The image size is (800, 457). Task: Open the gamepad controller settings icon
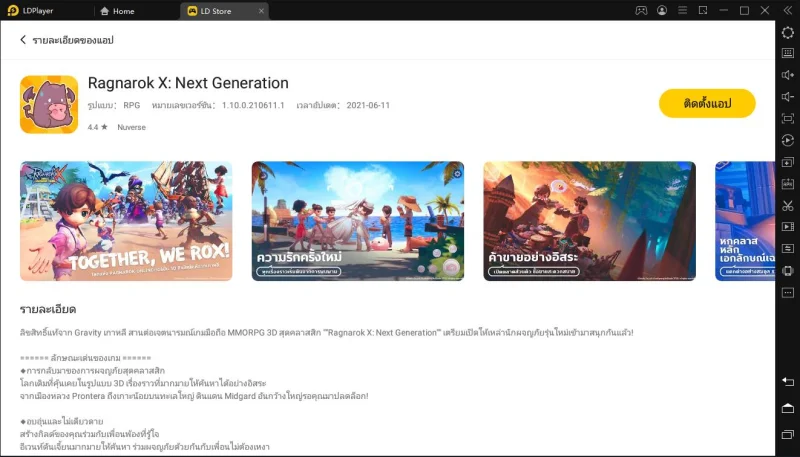click(x=641, y=10)
